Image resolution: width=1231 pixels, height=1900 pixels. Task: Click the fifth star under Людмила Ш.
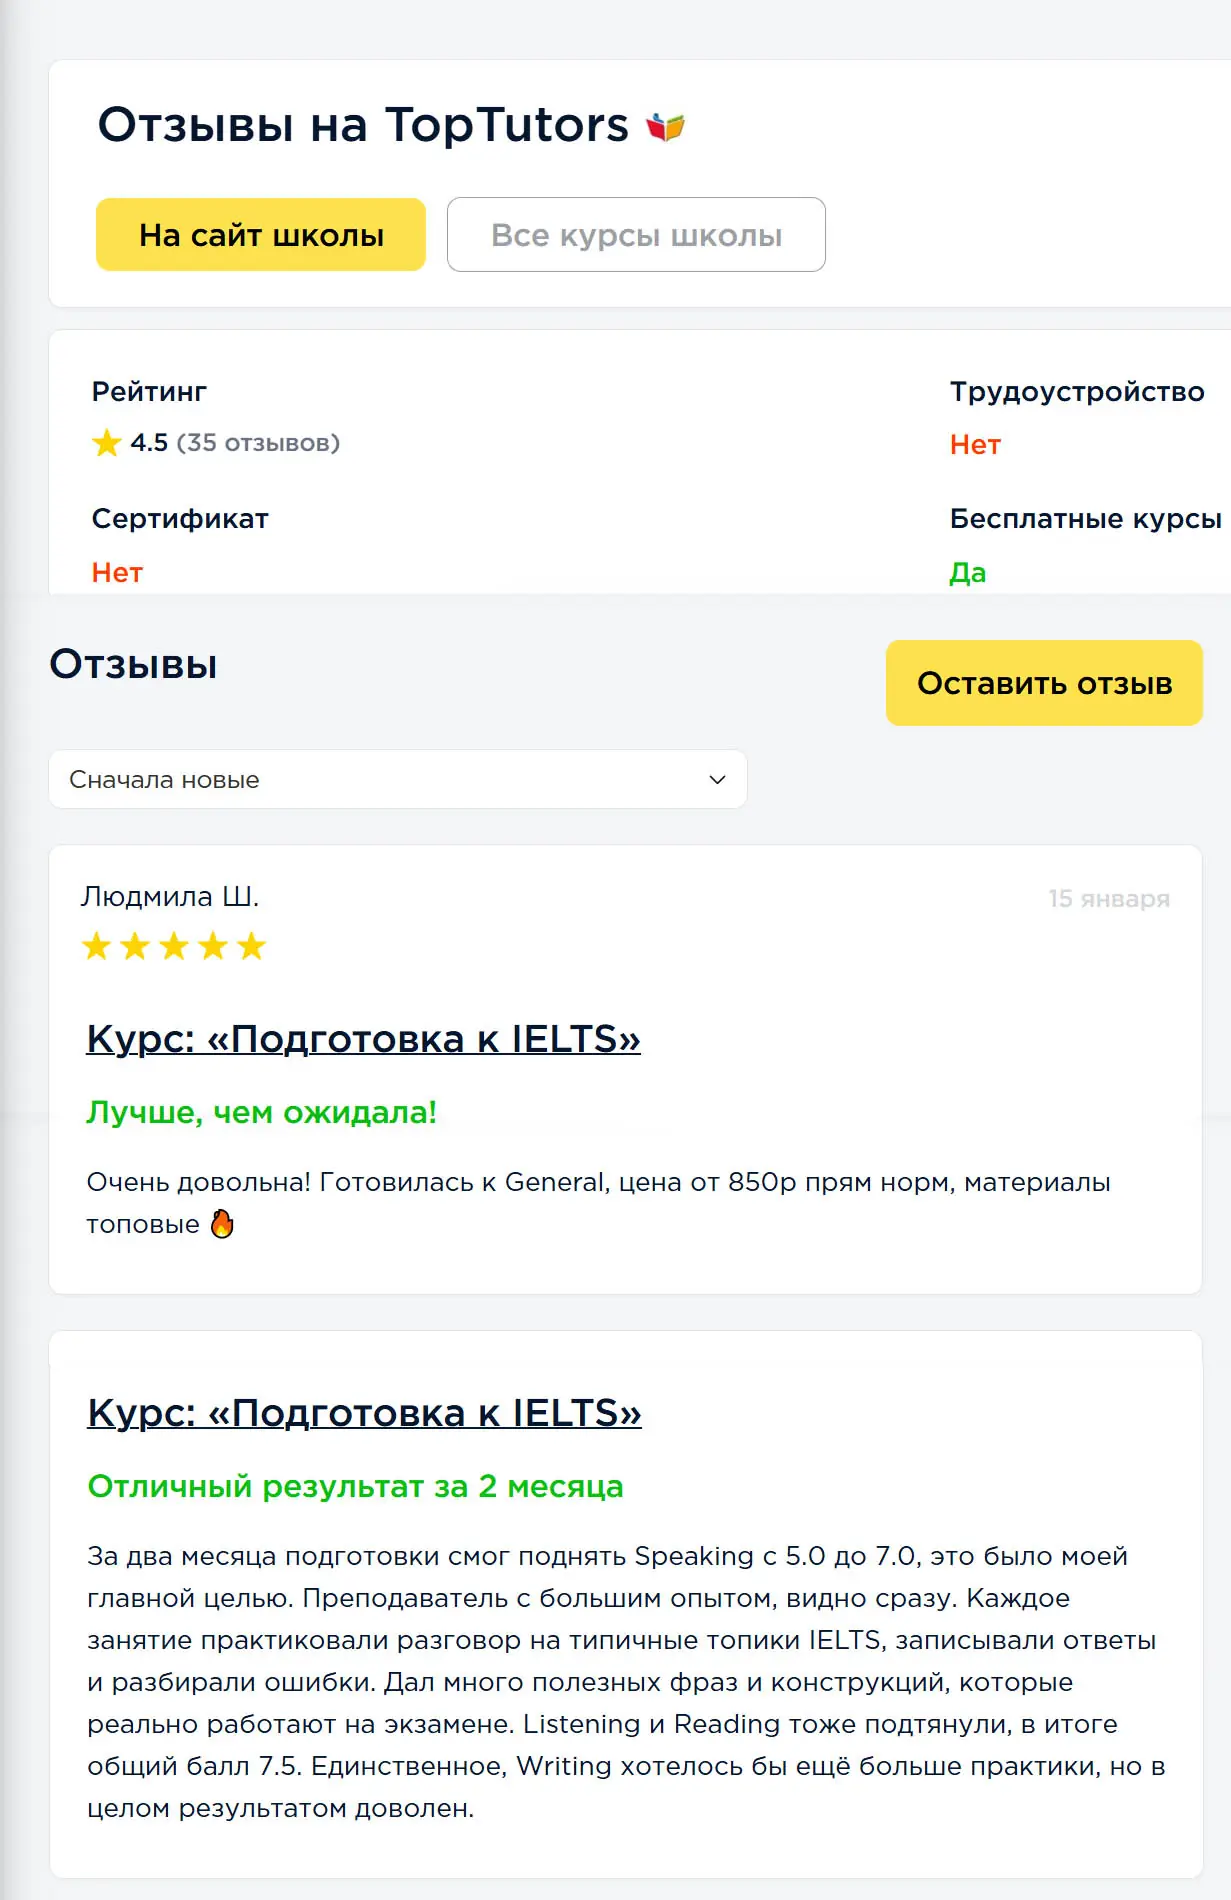coord(250,944)
